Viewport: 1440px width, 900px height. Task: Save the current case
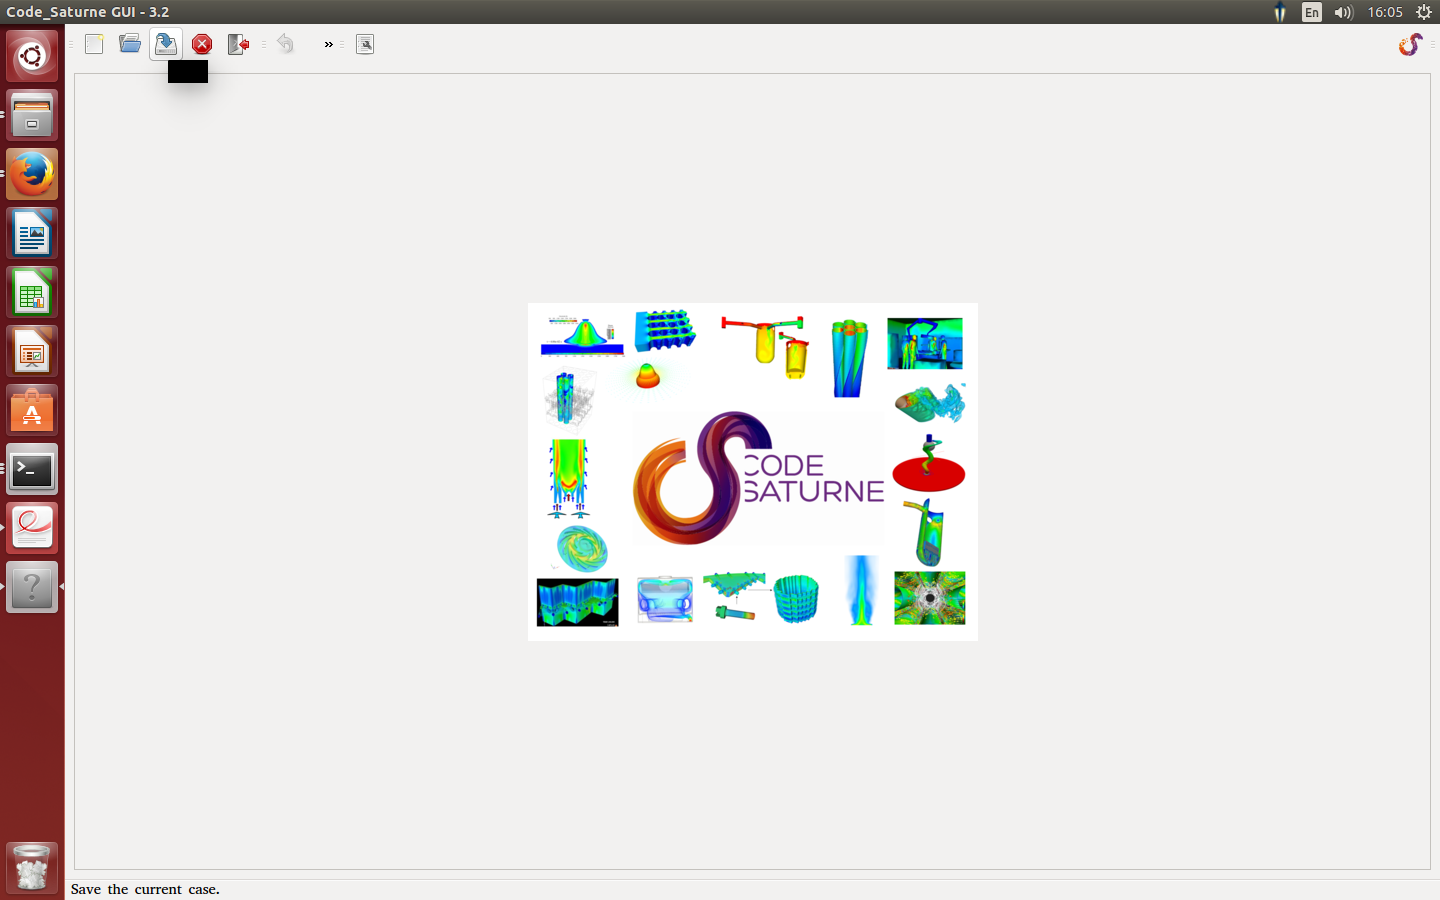(x=166, y=44)
